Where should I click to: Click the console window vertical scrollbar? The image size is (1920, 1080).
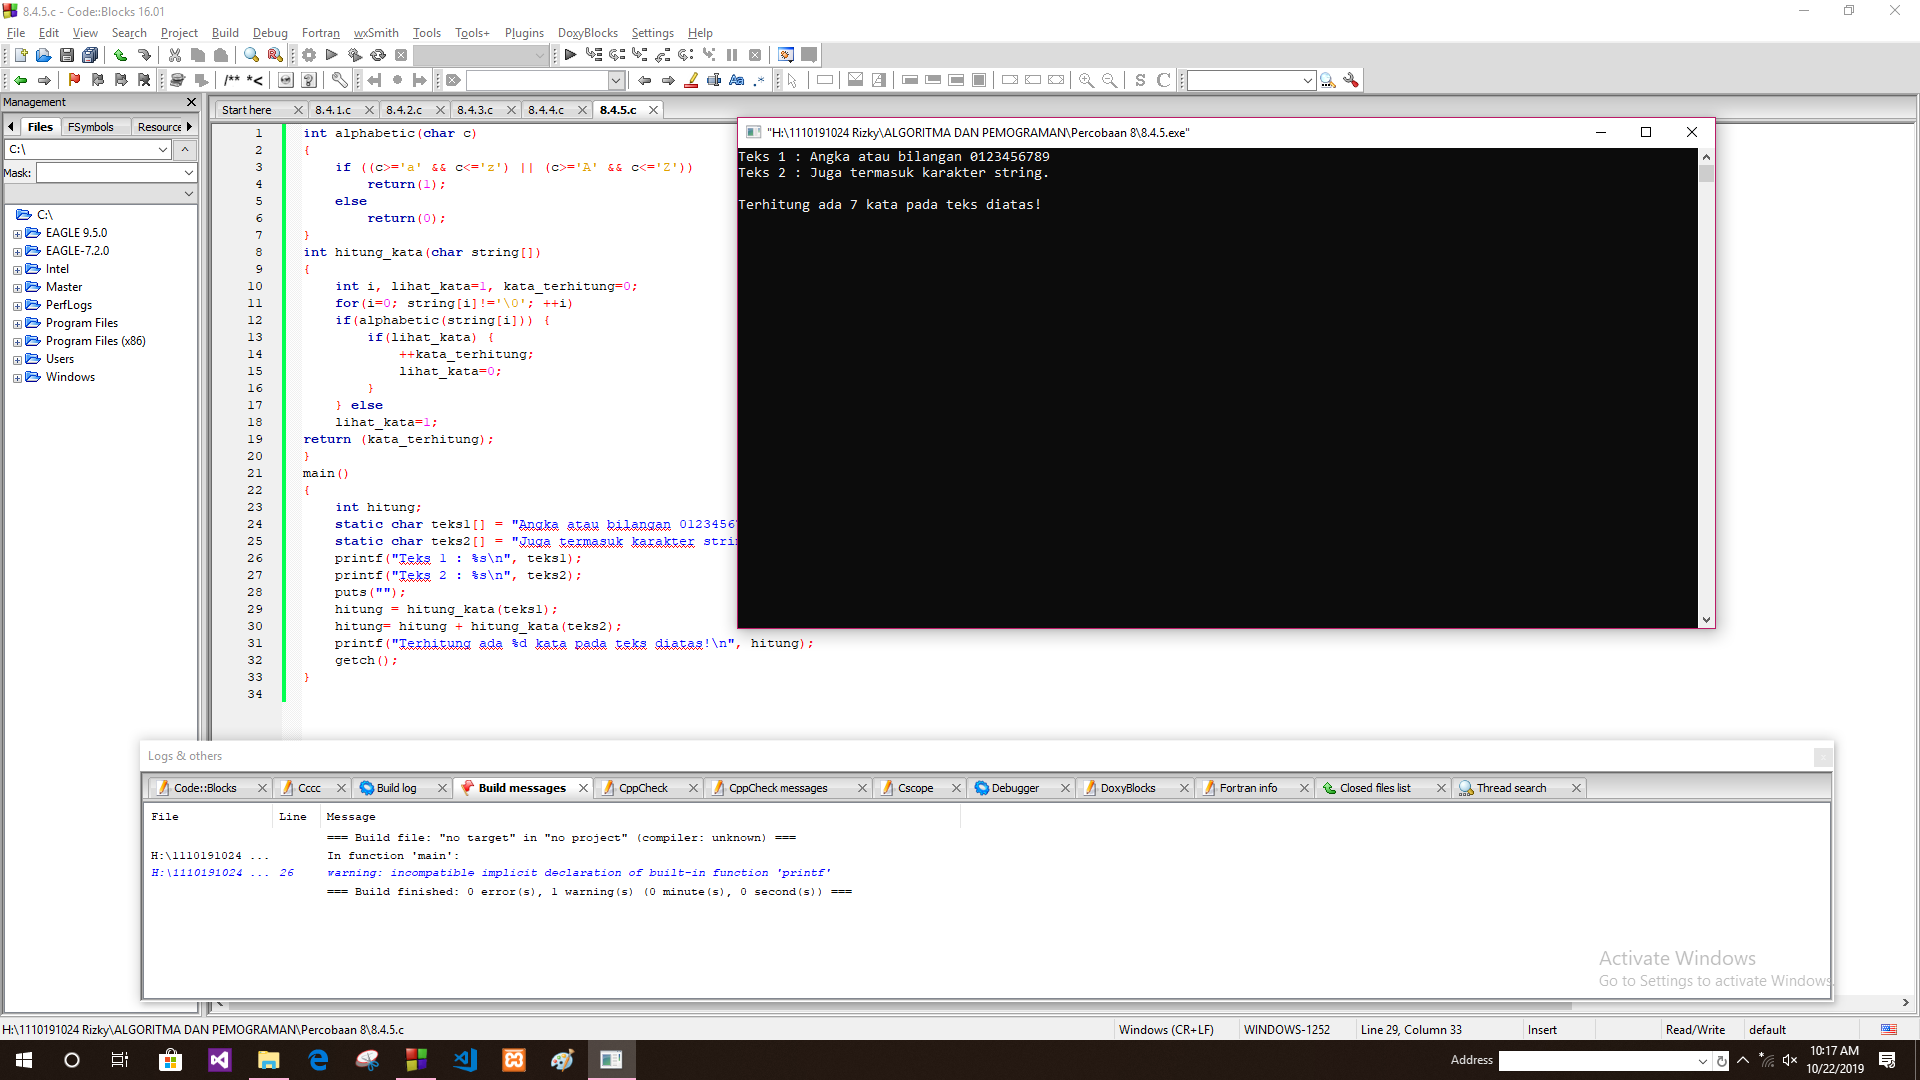pos(1706,388)
